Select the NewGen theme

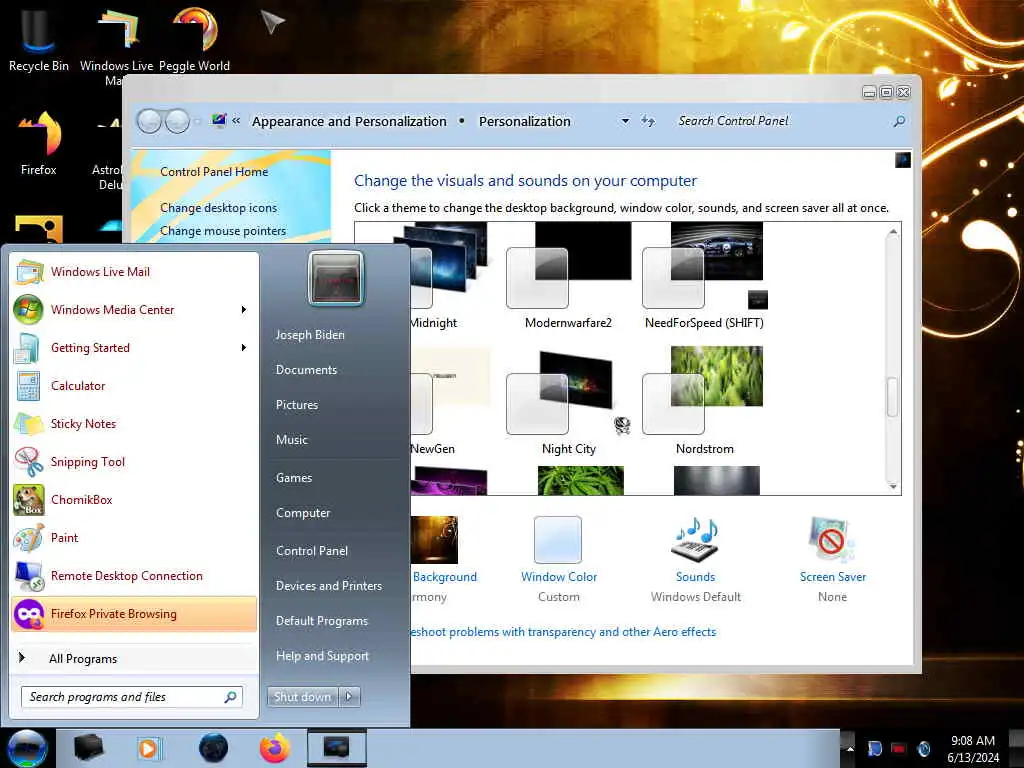pos(451,402)
